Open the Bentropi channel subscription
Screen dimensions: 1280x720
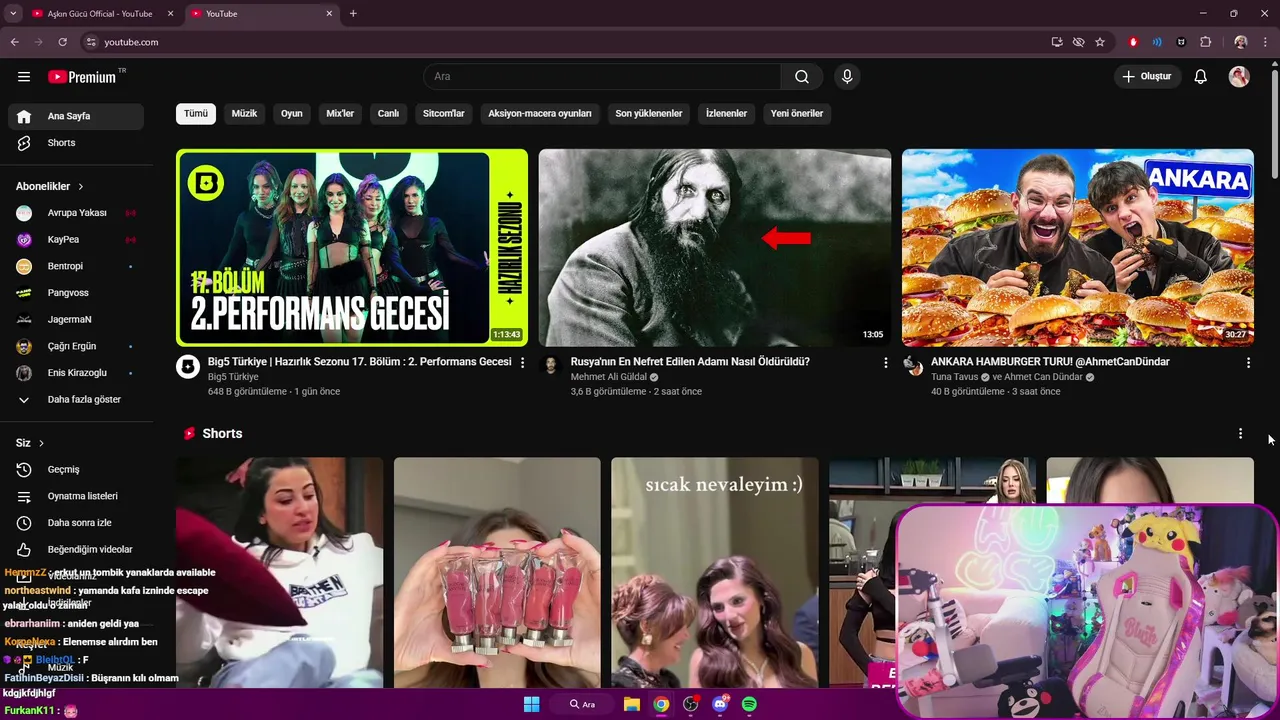tap(76, 266)
